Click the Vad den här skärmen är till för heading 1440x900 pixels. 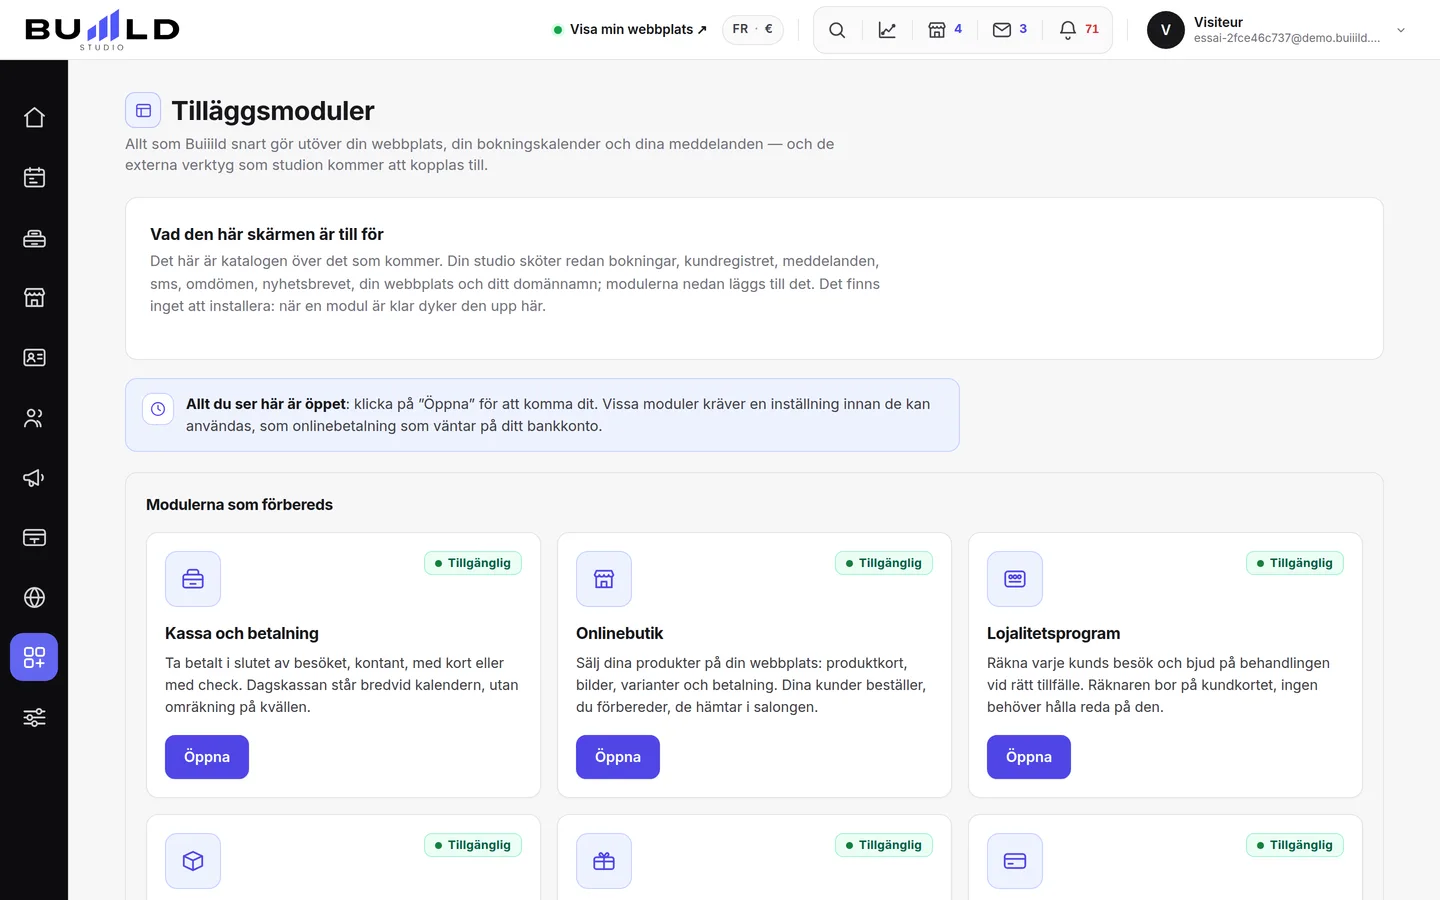click(267, 234)
